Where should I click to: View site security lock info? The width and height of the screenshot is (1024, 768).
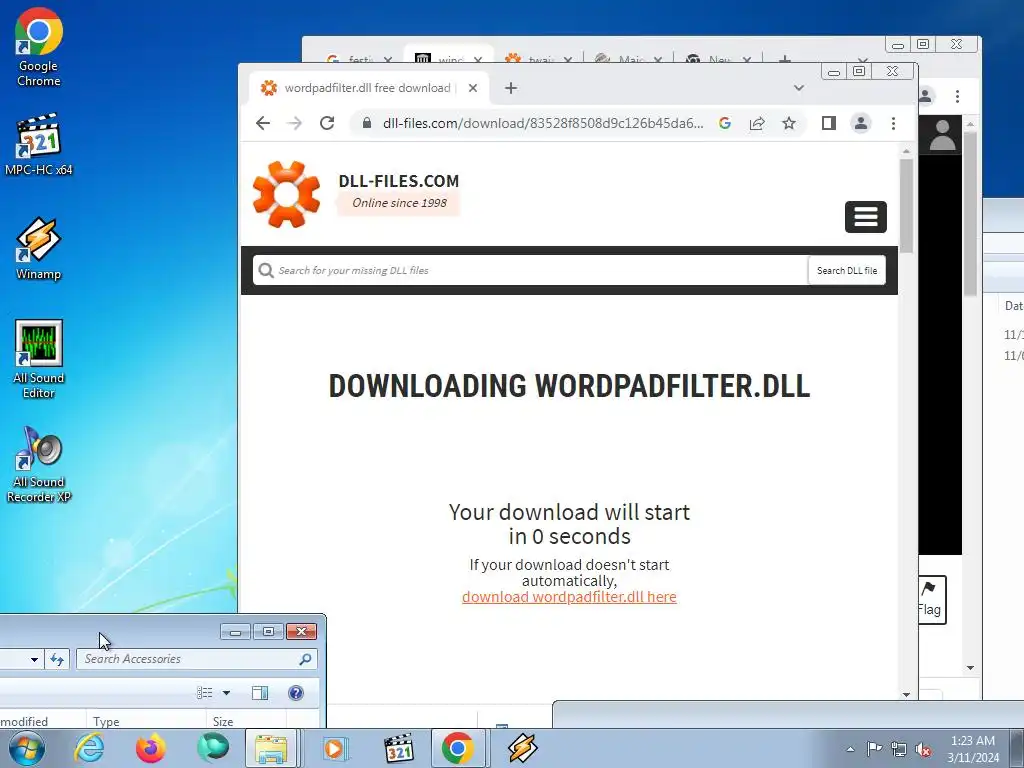tap(367, 123)
